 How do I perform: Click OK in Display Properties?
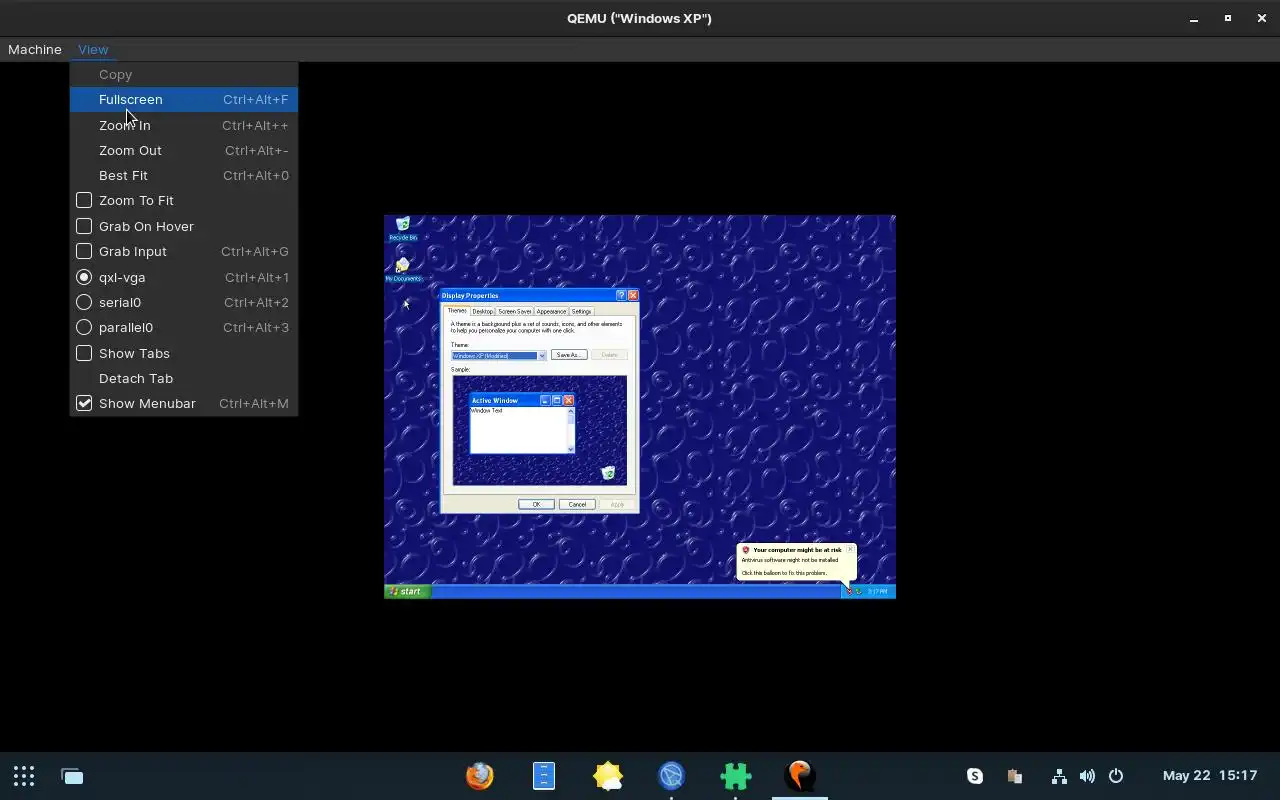536,504
